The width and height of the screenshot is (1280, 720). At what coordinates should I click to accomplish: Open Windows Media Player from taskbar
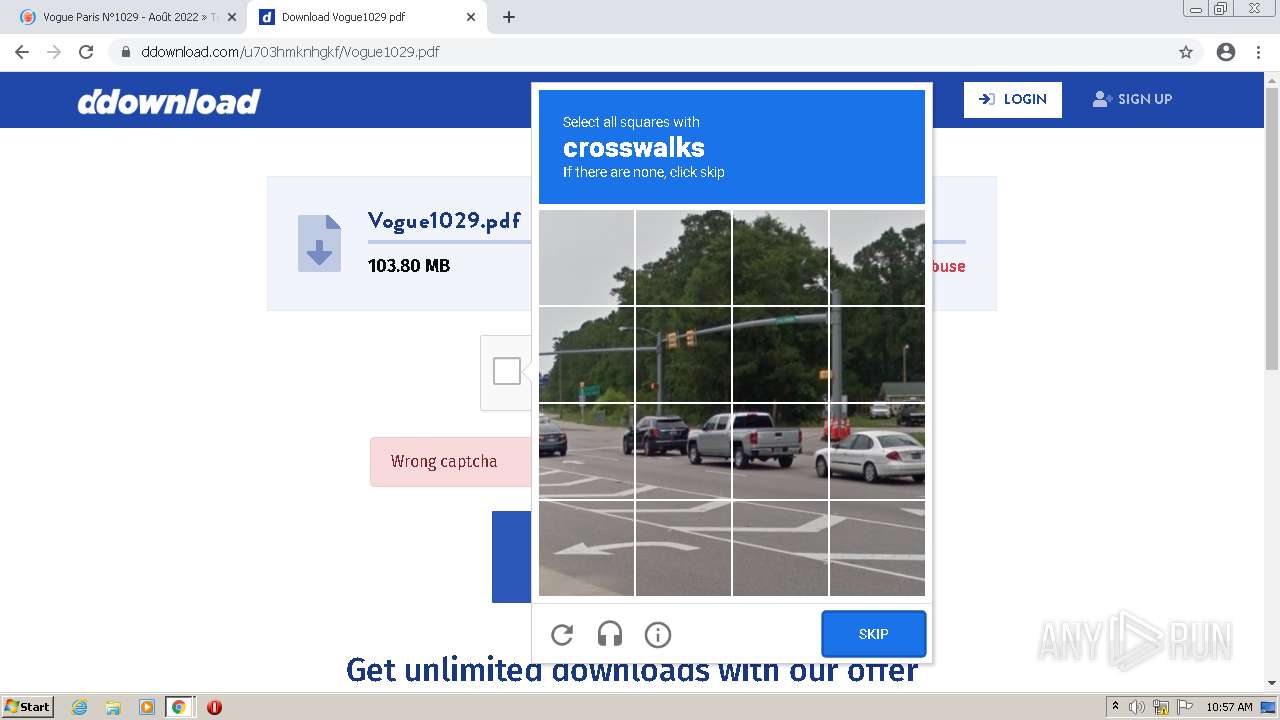click(x=147, y=707)
